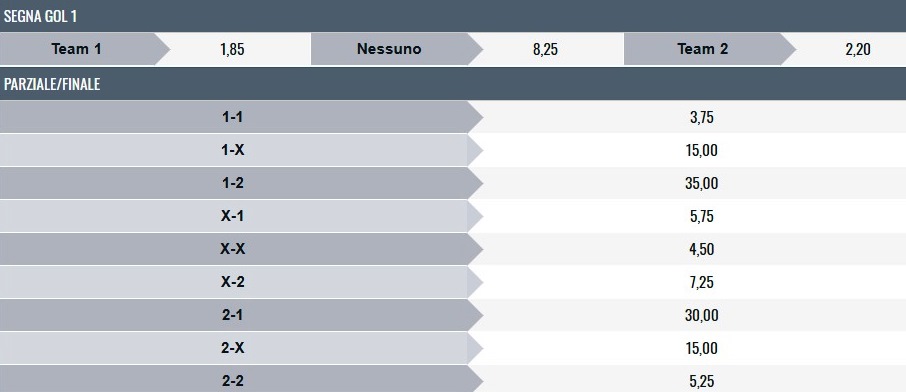Click the X-X outcome label
Screen dimensions: 906x392
233,249
